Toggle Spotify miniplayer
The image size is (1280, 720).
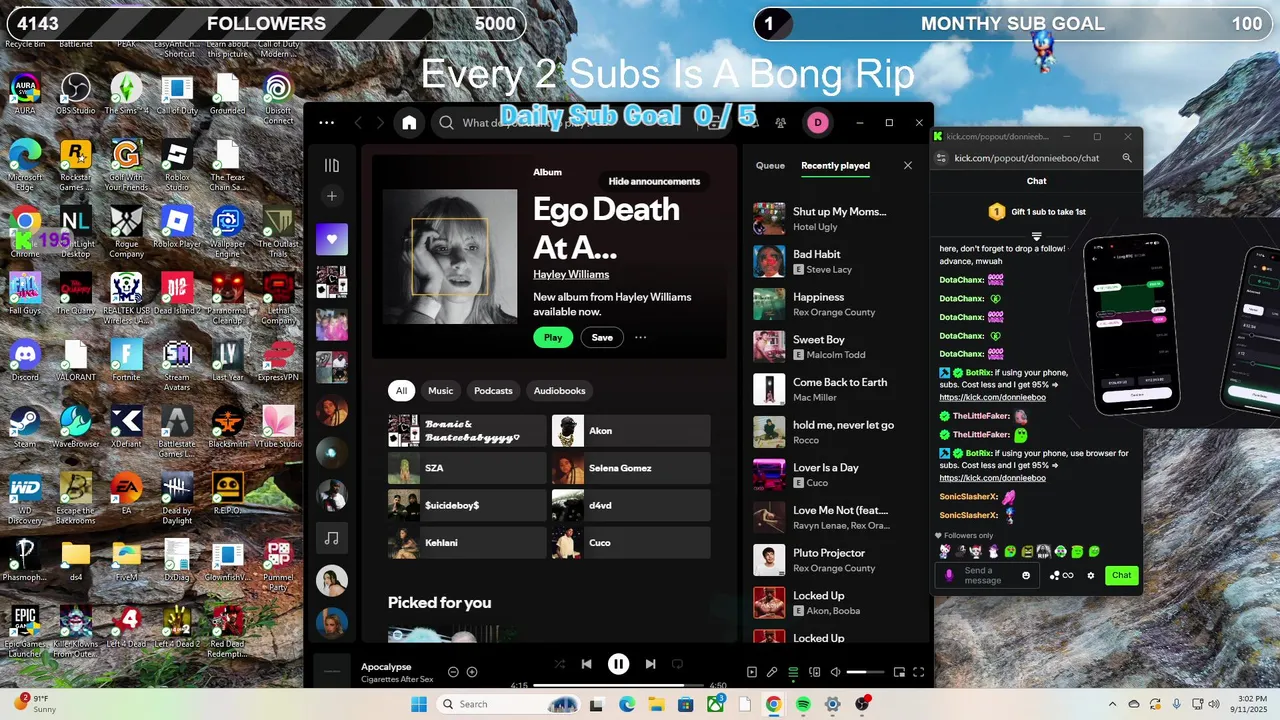(899, 672)
